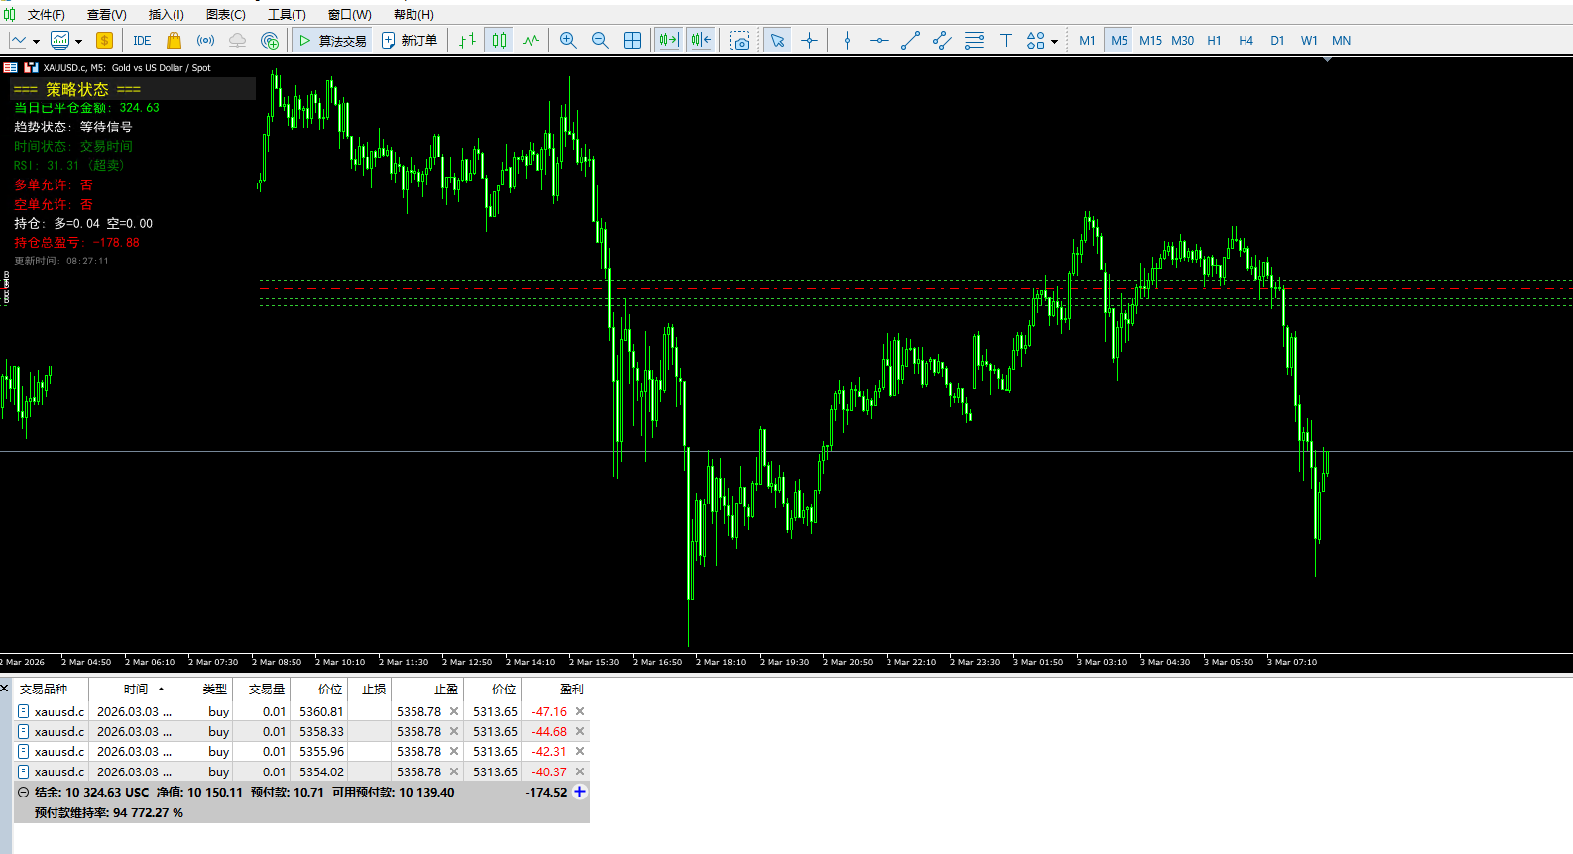The height and width of the screenshot is (854, 1573).
Task: Select the M5 timeframe button
Action: pyautogui.click(x=1119, y=40)
